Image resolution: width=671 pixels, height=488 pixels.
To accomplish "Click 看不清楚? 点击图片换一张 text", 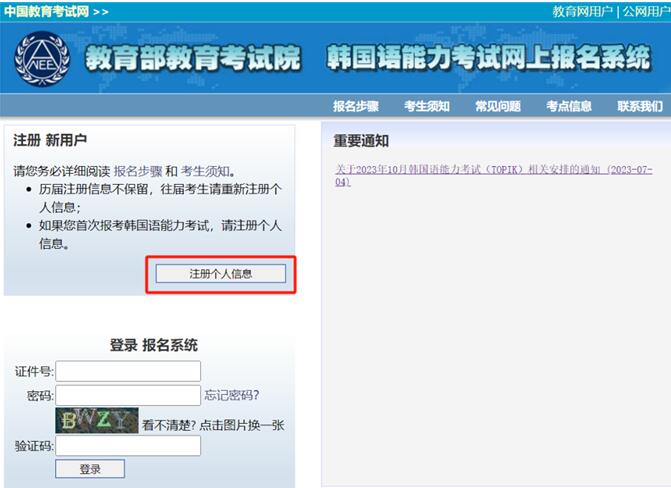I will pyautogui.click(x=213, y=425).
